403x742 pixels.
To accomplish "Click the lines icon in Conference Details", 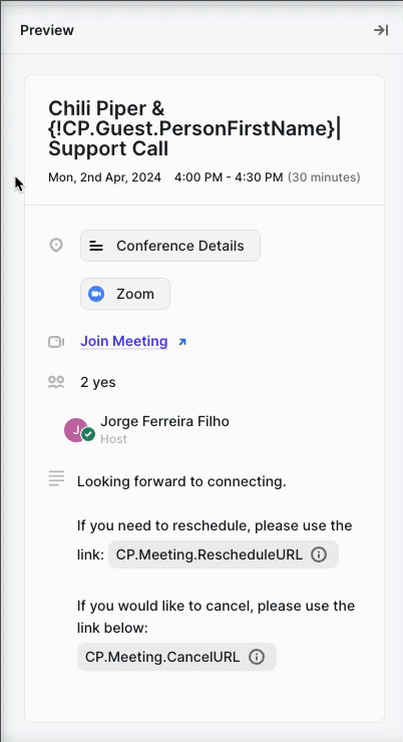I will 96,246.
